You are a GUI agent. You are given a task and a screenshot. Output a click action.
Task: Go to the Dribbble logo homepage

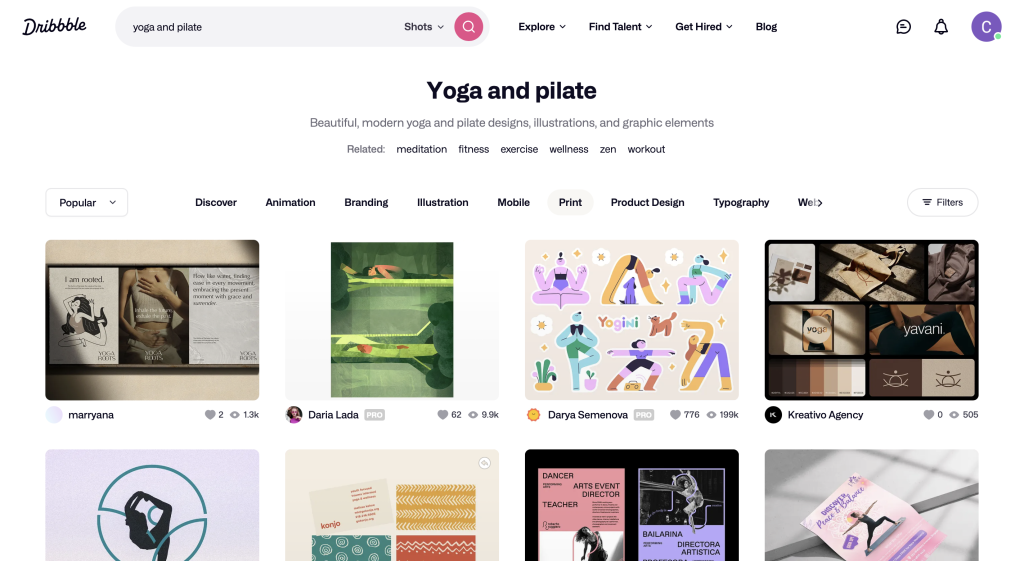tap(54, 26)
